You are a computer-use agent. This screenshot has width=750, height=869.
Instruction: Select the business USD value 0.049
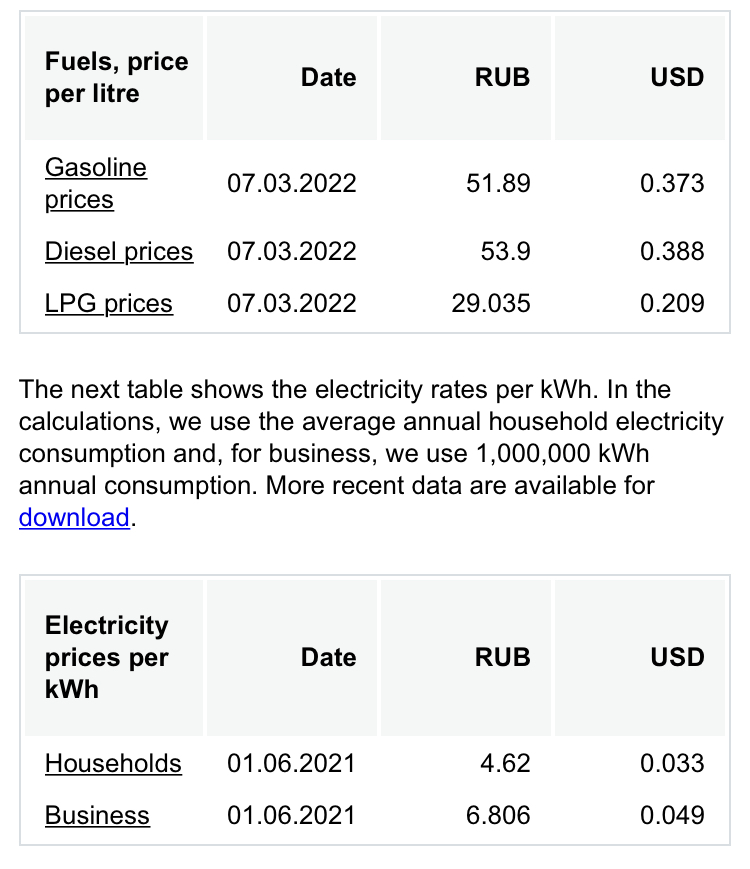672,816
